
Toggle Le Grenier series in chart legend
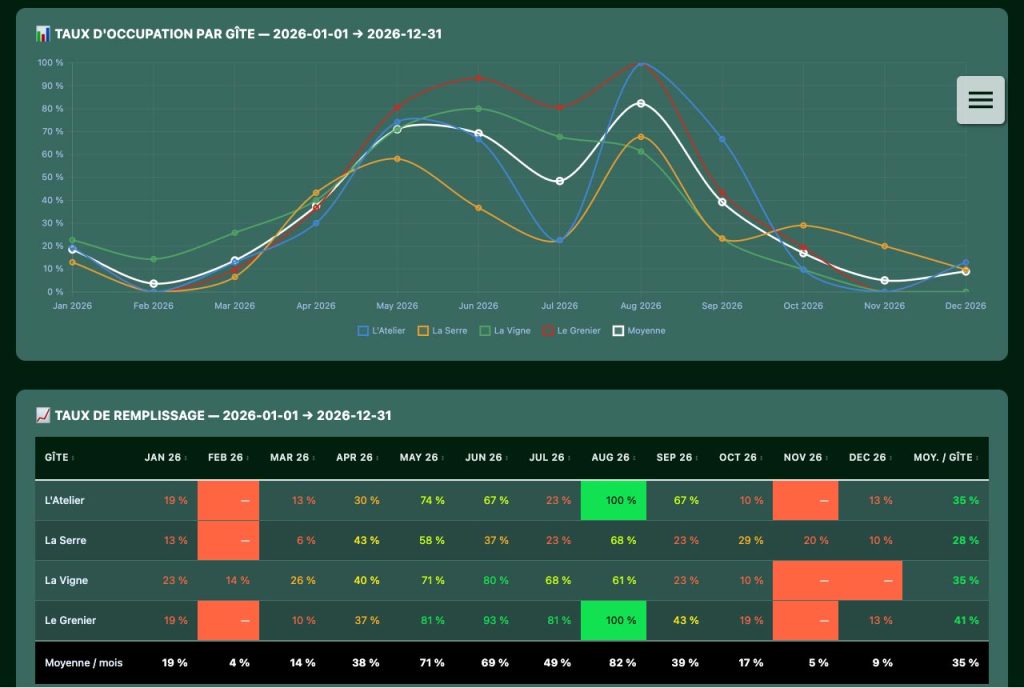click(571, 331)
